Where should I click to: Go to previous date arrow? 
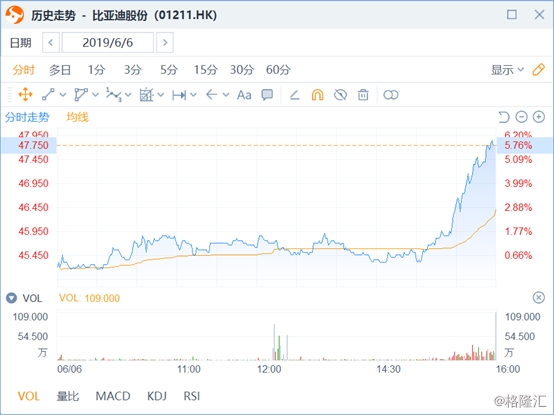(x=51, y=43)
